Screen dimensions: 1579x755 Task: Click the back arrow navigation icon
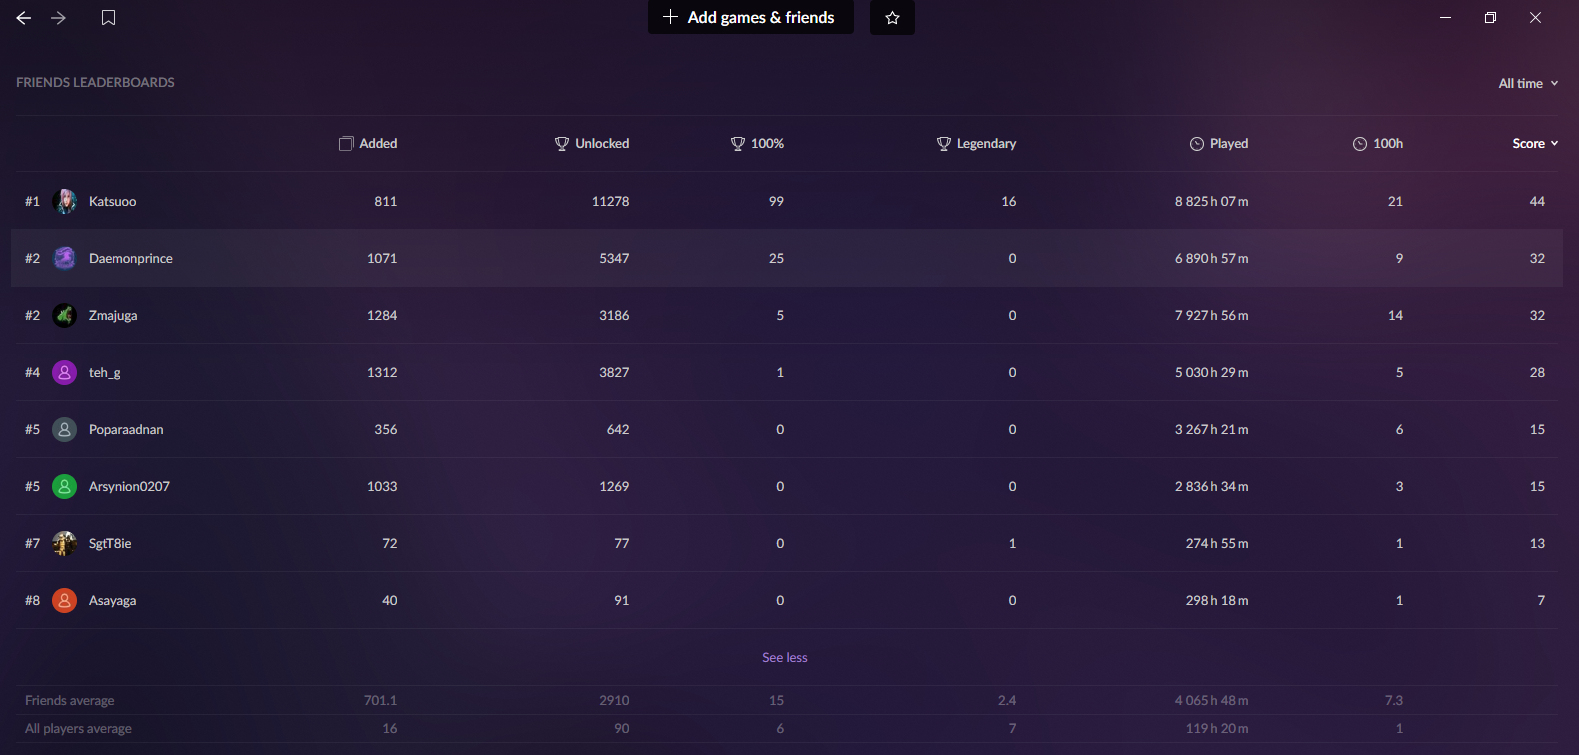click(24, 18)
